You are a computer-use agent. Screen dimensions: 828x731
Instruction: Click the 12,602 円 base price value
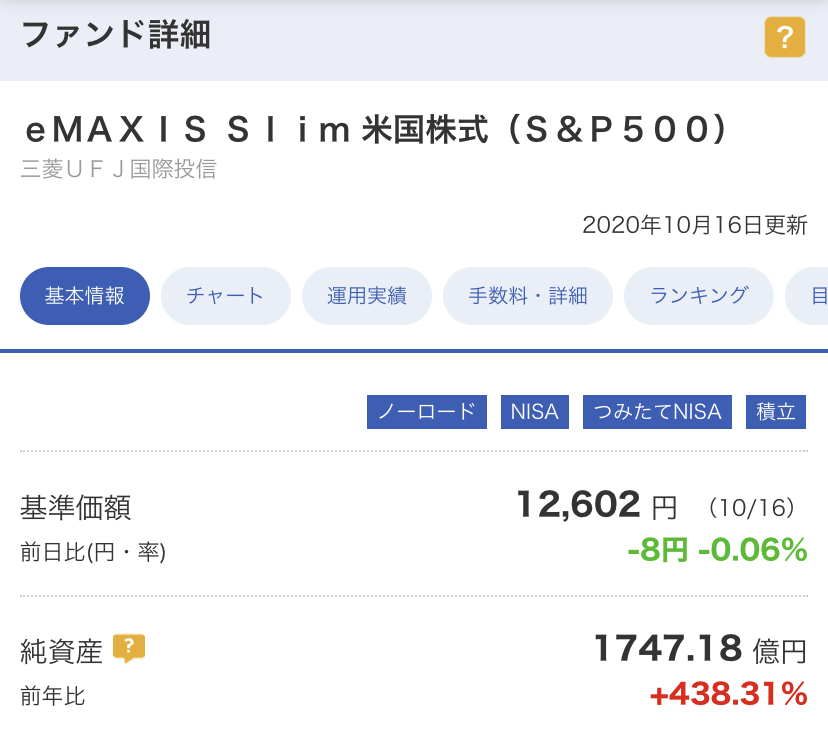[x=597, y=504]
